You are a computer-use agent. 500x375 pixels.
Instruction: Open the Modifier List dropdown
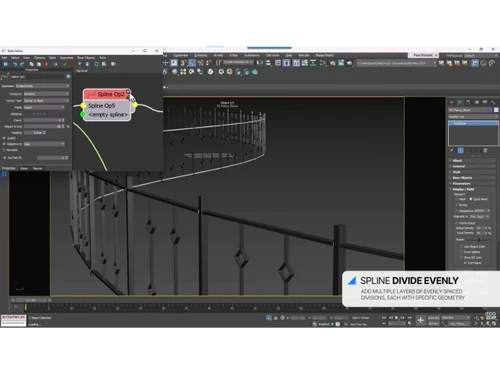(x=473, y=117)
